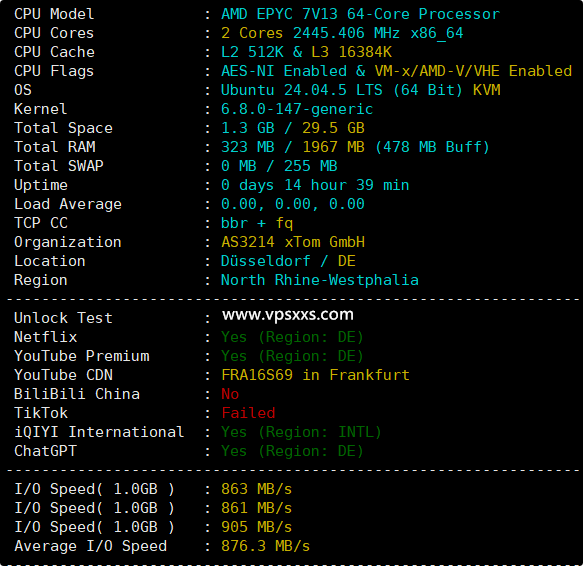Click the ChatGPT 'Yes (Region: DE)' result
This screenshot has height=566, width=583.
pos(292,451)
